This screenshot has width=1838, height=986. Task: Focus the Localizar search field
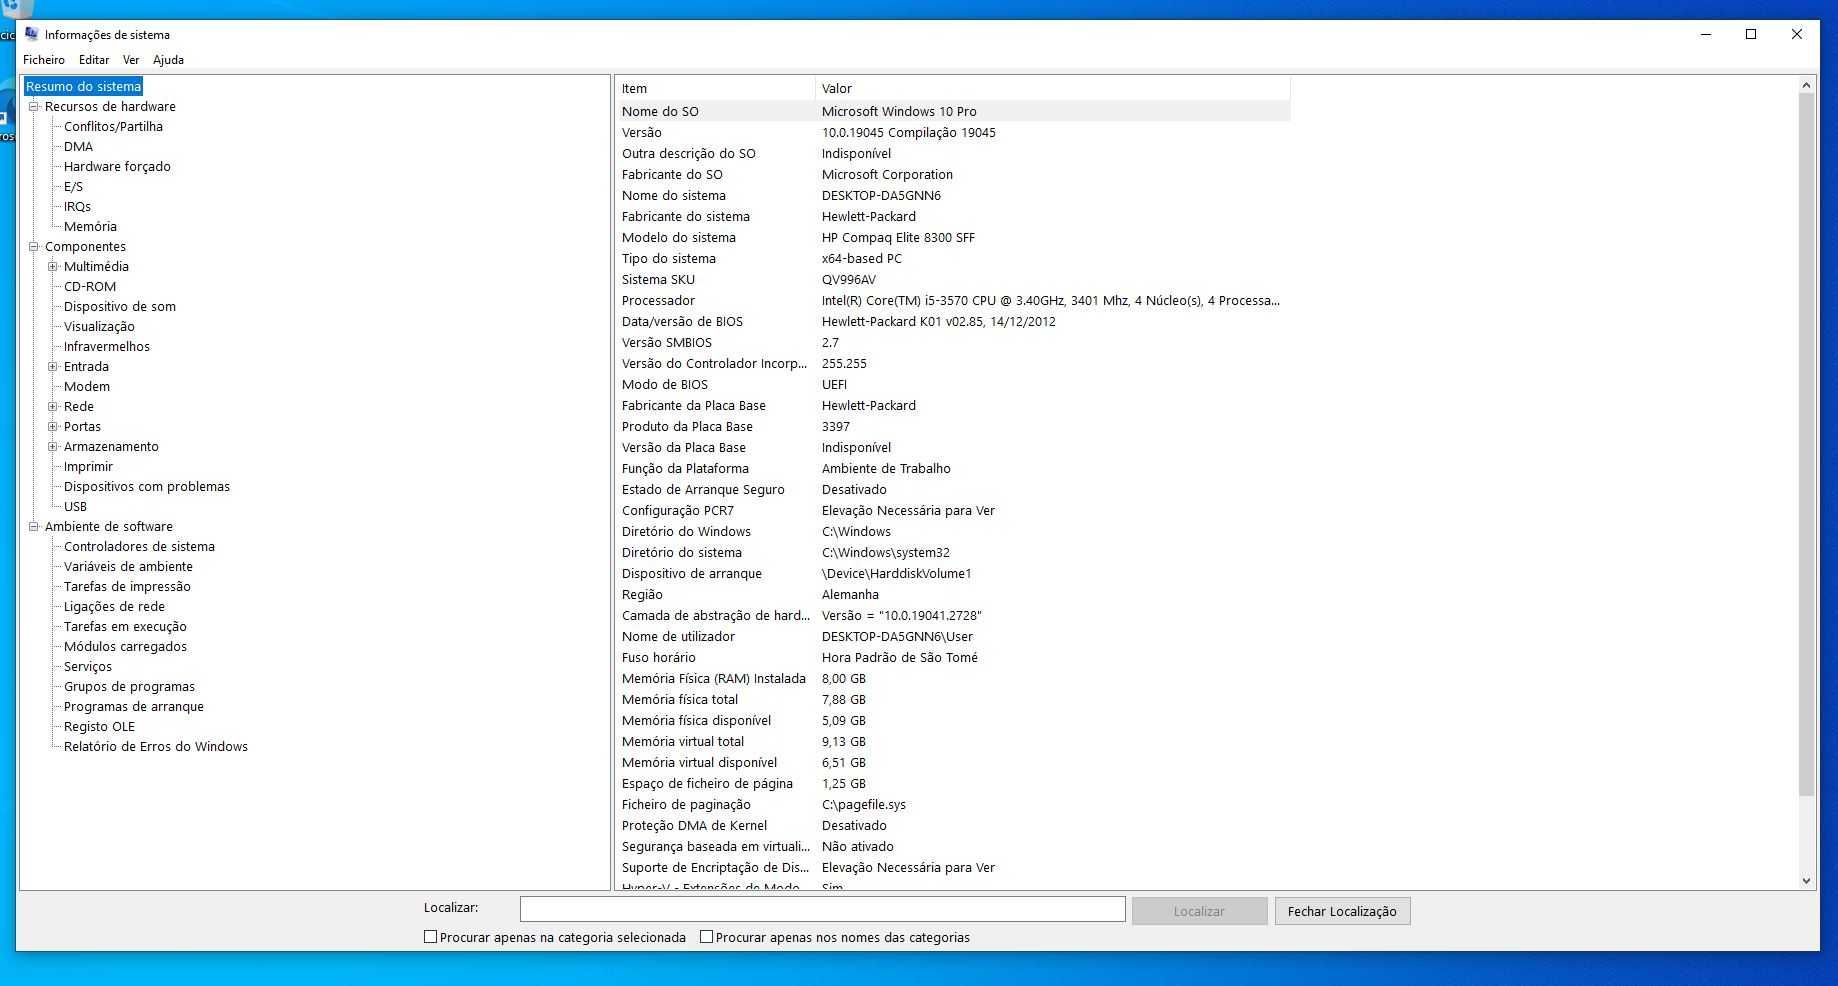822,908
